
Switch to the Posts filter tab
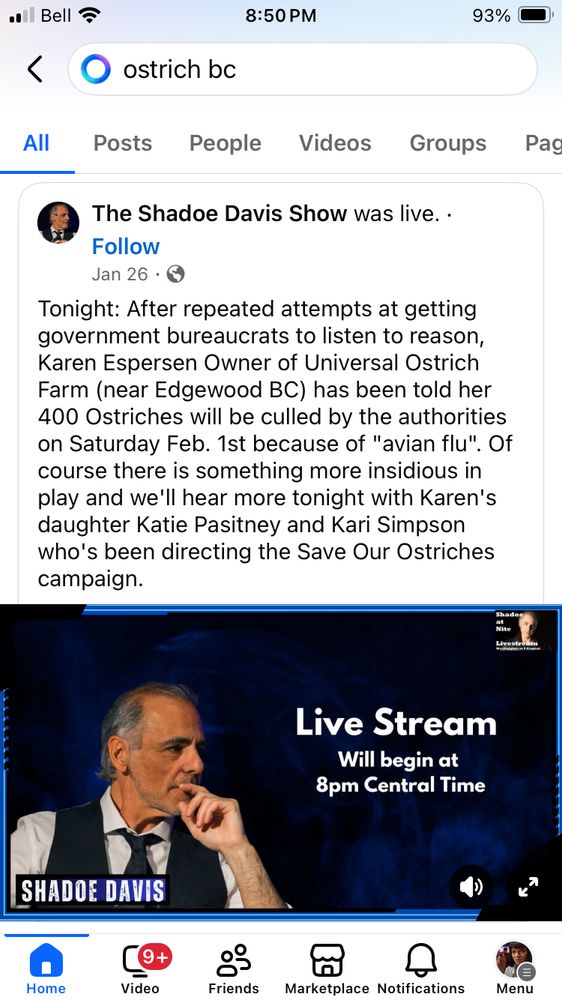point(122,143)
